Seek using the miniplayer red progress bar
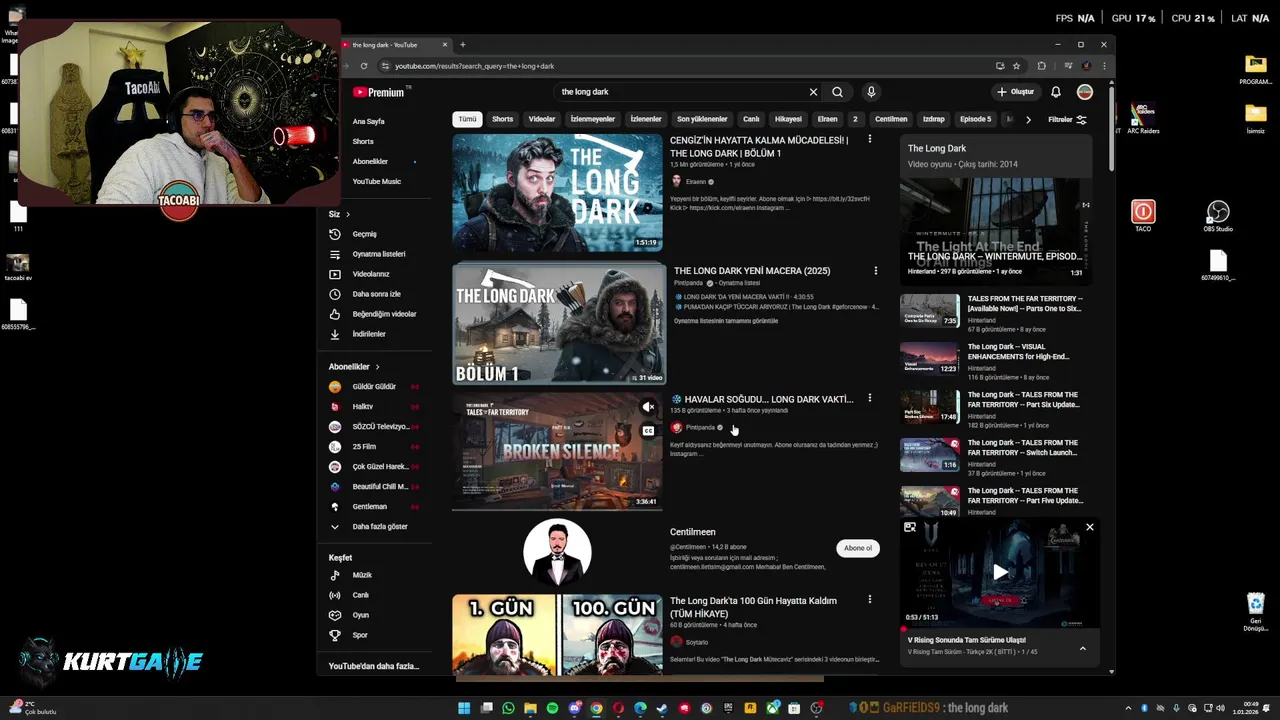The image size is (1280, 720). pyautogui.click(x=1000, y=628)
